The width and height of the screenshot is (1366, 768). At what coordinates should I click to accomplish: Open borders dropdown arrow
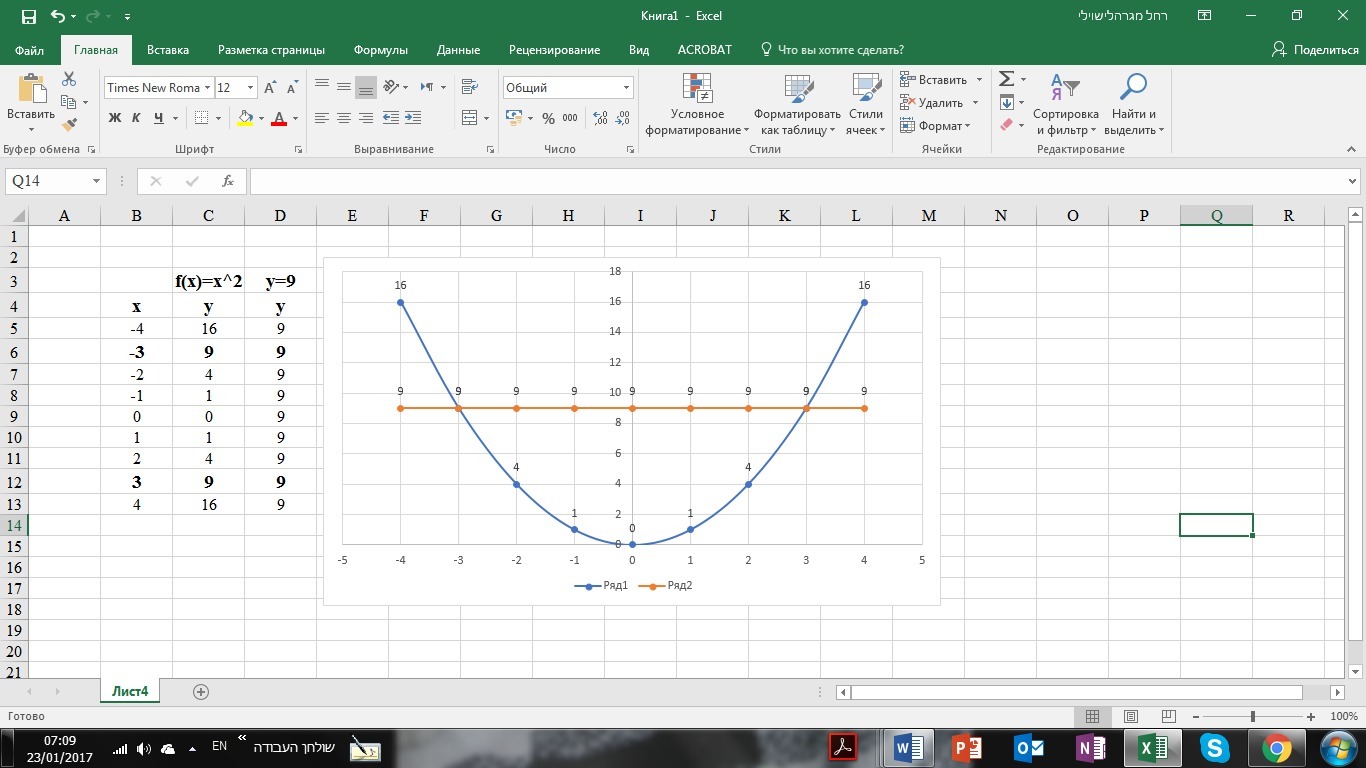tap(219, 118)
